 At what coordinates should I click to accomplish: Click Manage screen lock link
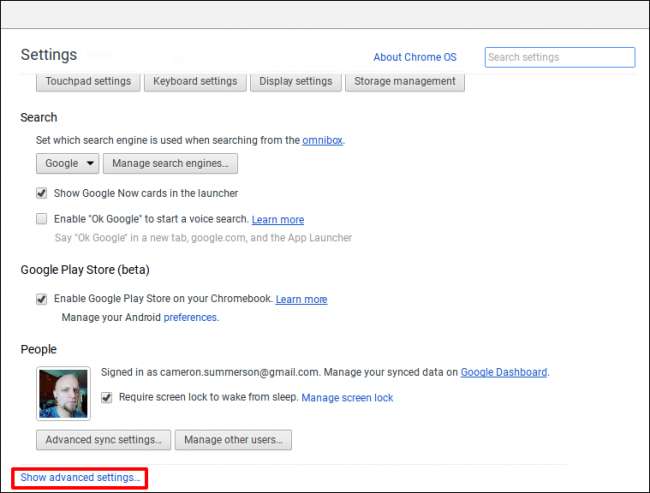(347, 398)
